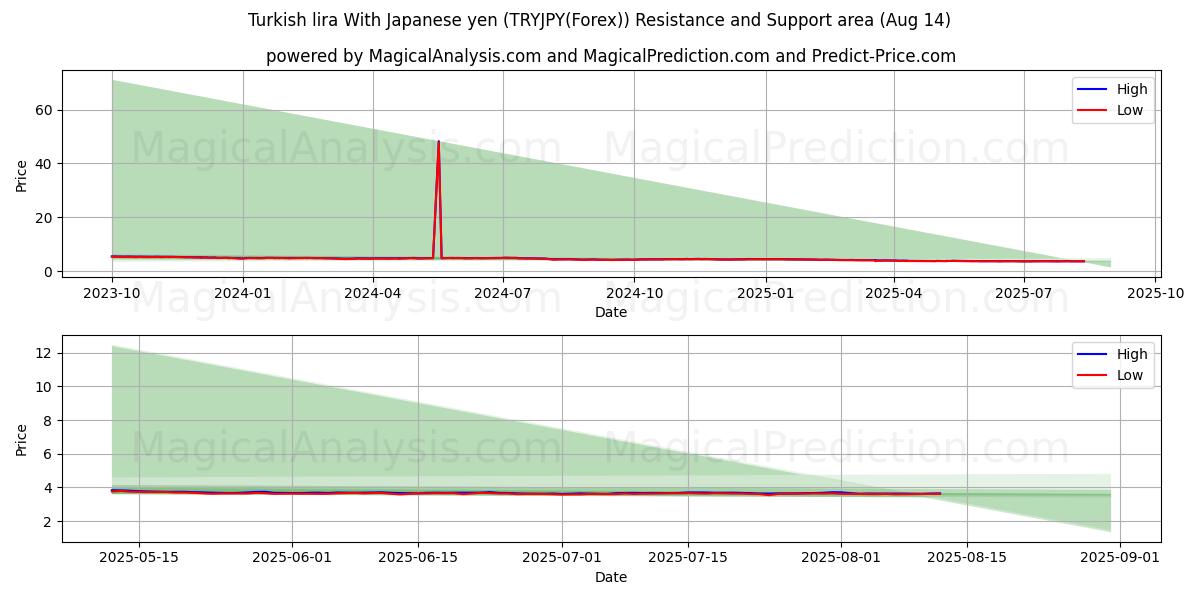Click the '2025-05-15' date tick label

(x=139, y=557)
